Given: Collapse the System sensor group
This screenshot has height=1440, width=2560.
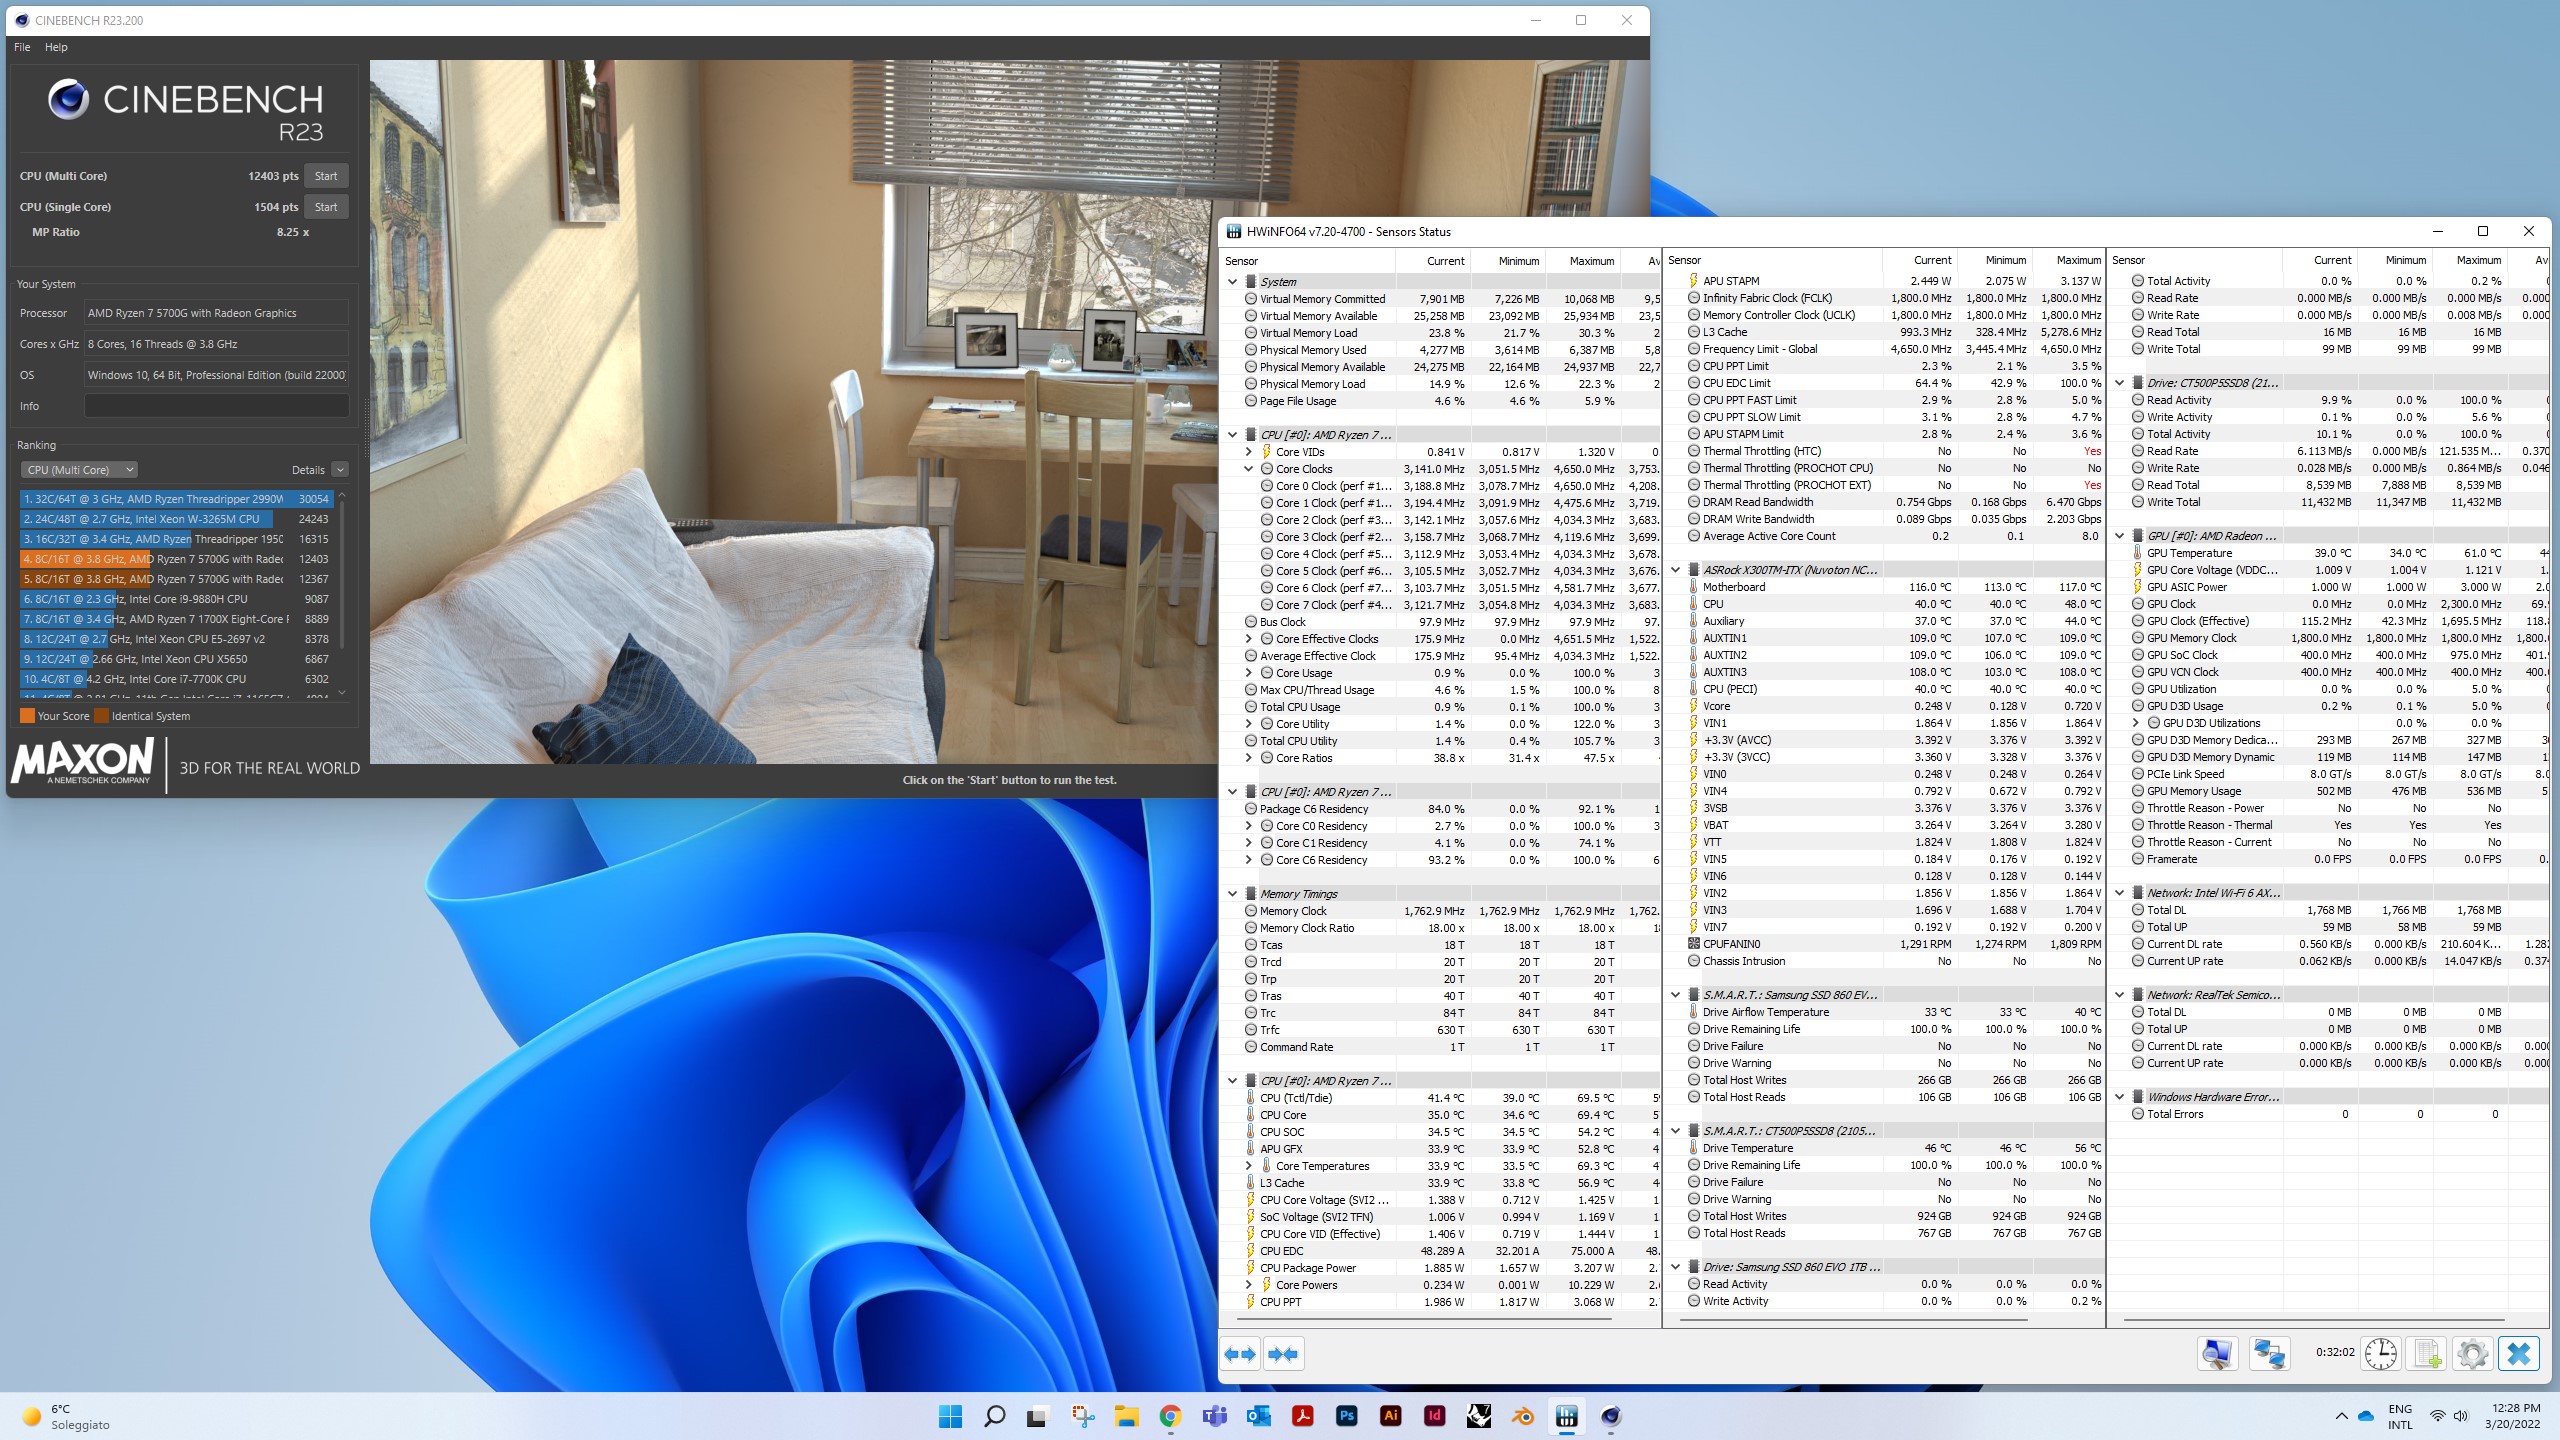Looking at the screenshot, I should (x=1233, y=282).
